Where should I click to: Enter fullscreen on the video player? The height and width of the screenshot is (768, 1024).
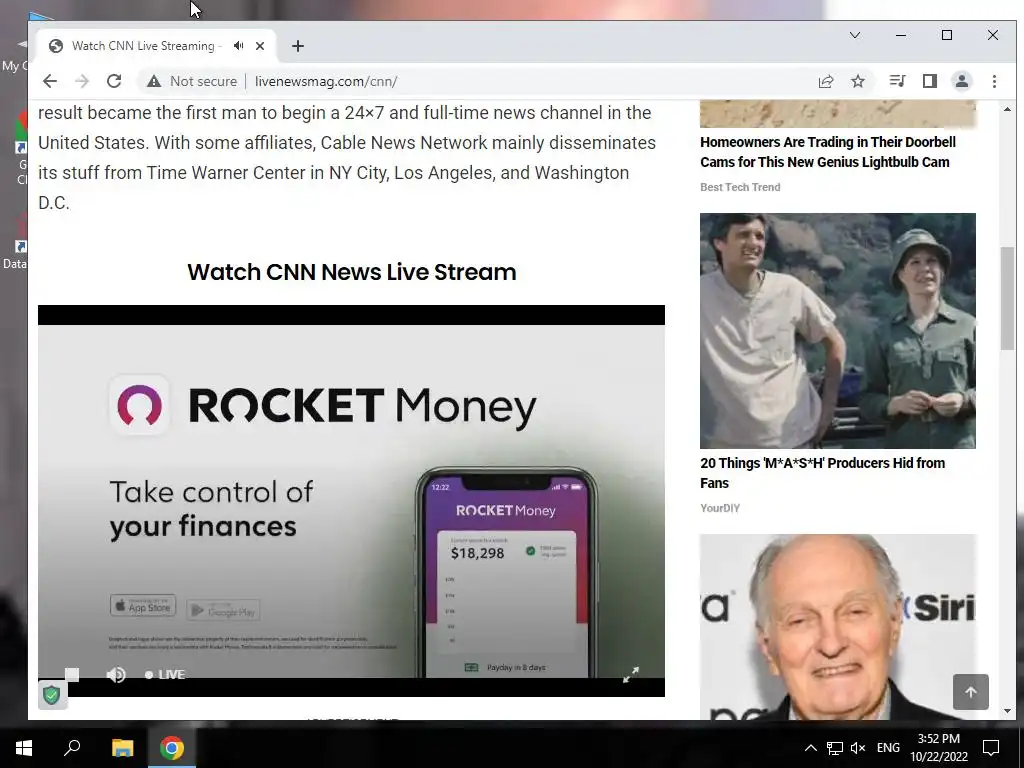tap(630, 675)
